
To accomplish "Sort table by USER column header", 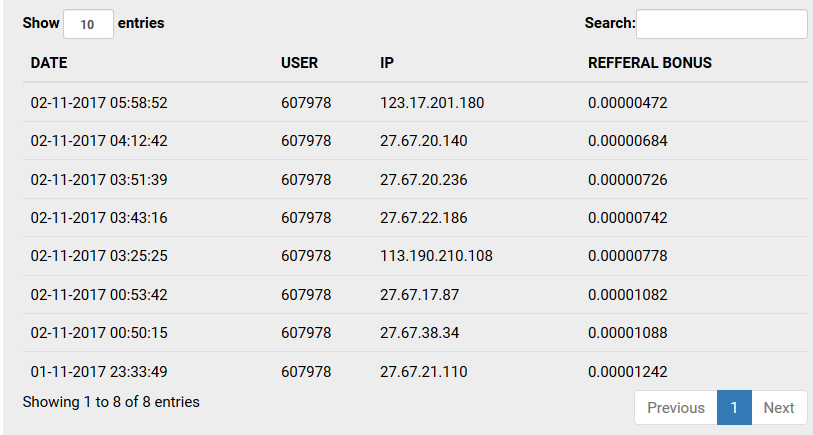I will (x=299, y=63).
